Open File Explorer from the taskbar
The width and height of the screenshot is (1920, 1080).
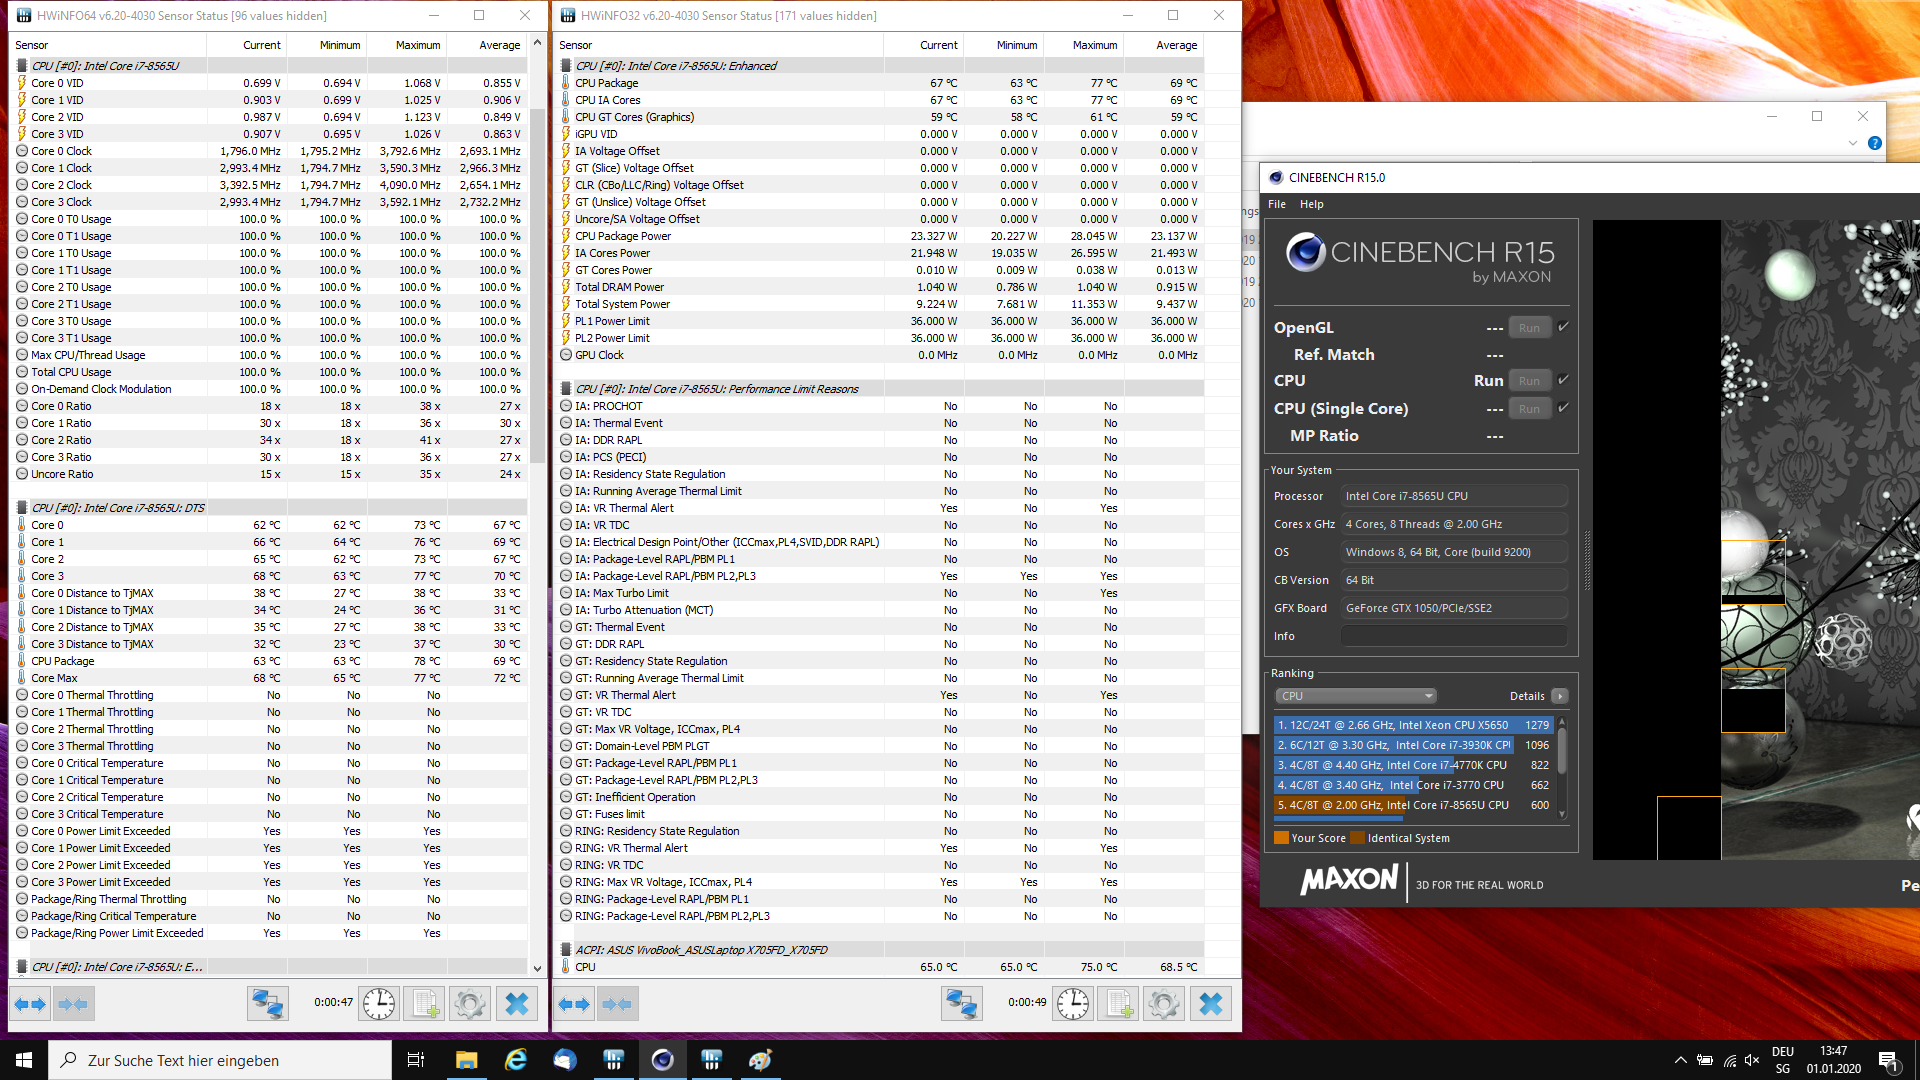click(x=466, y=1060)
